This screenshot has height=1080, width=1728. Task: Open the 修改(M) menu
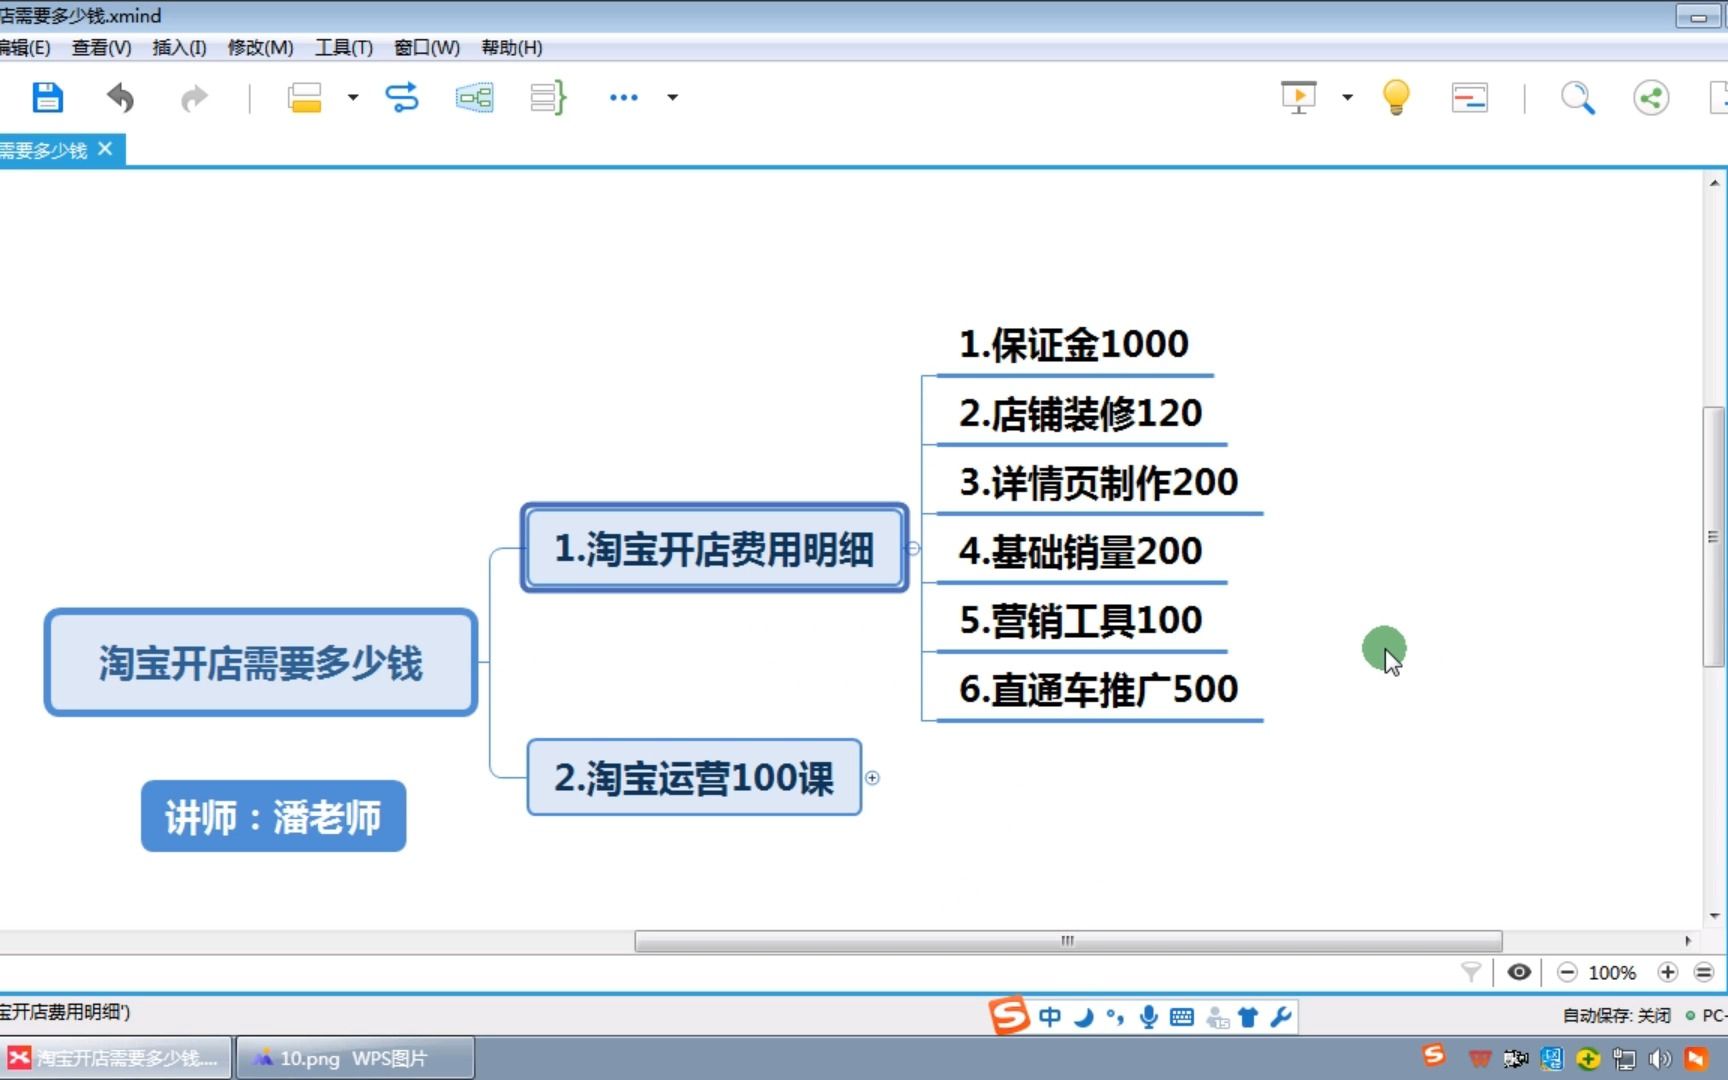[260, 47]
